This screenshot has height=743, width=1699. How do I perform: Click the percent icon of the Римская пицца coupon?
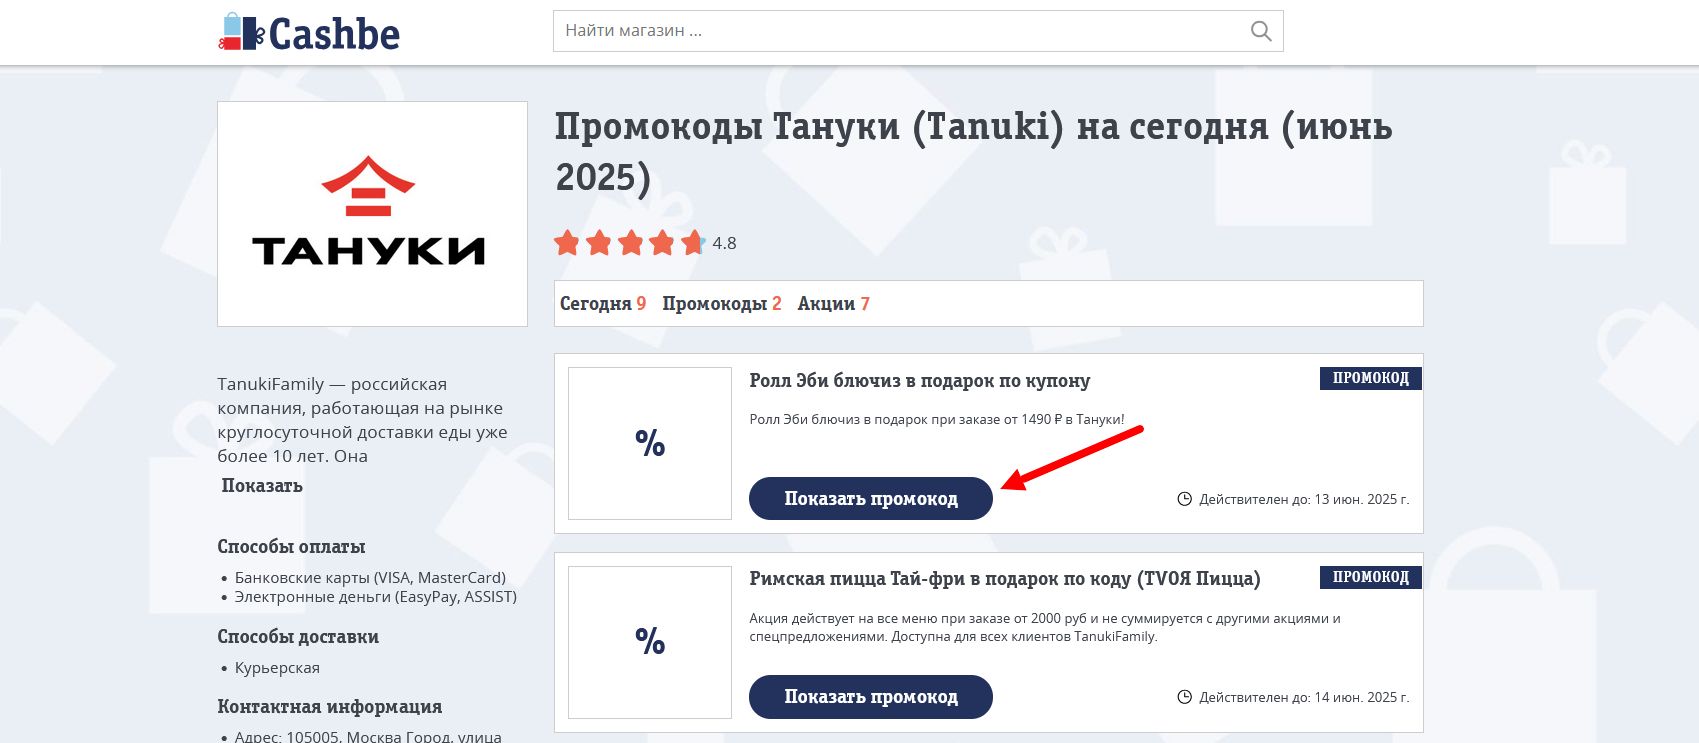pyautogui.click(x=650, y=642)
